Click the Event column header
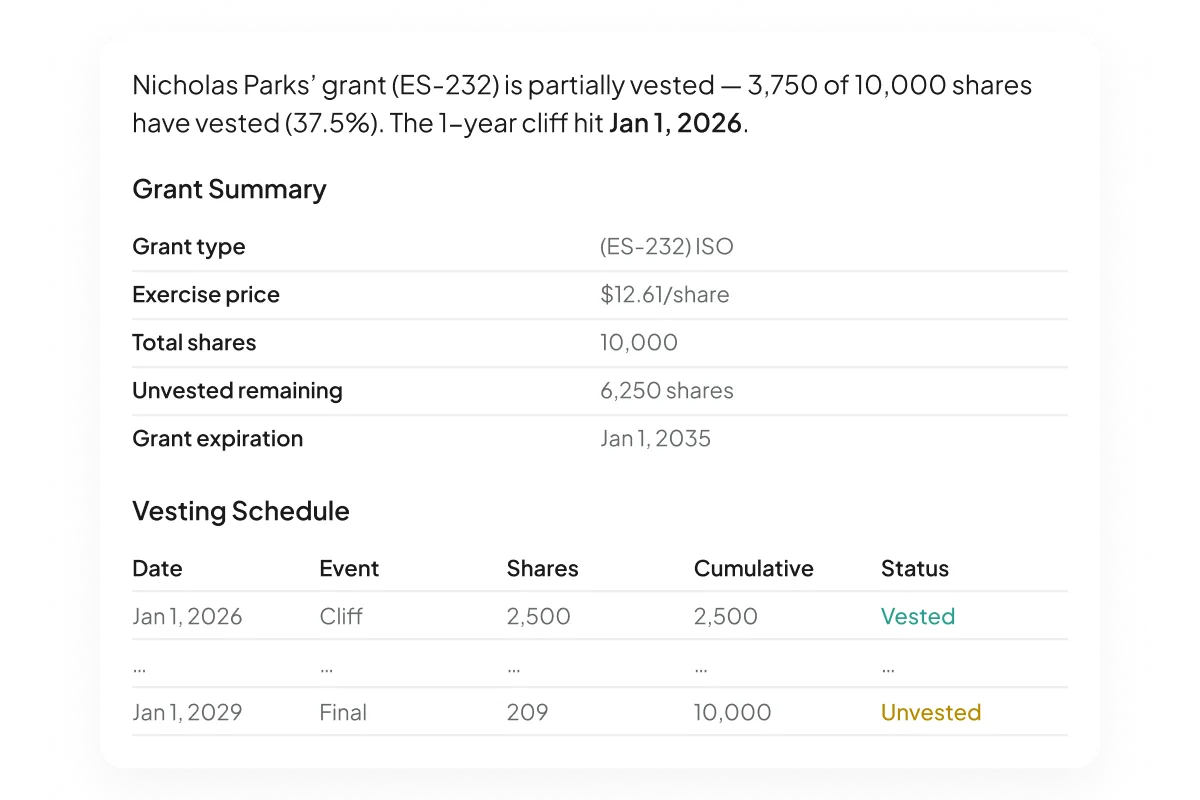Screen dimensions: 1200x800 pyautogui.click(x=349, y=568)
